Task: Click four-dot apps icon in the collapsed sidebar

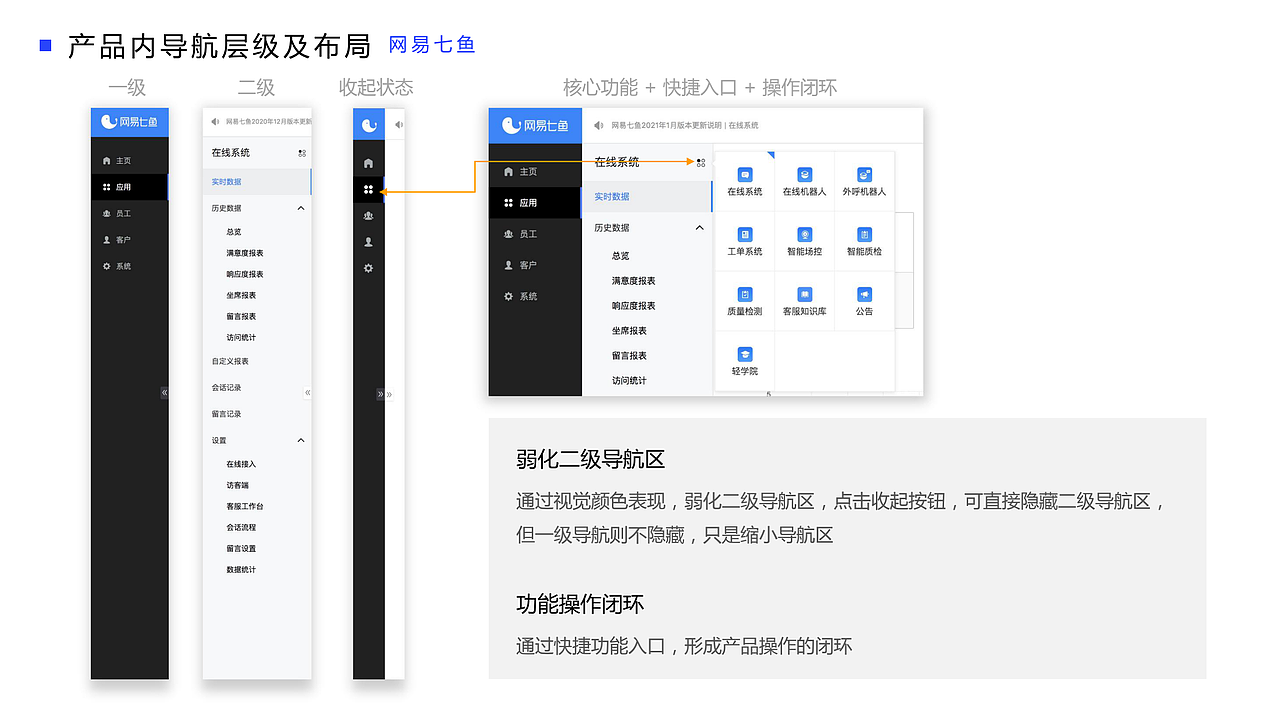Action: click(369, 189)
